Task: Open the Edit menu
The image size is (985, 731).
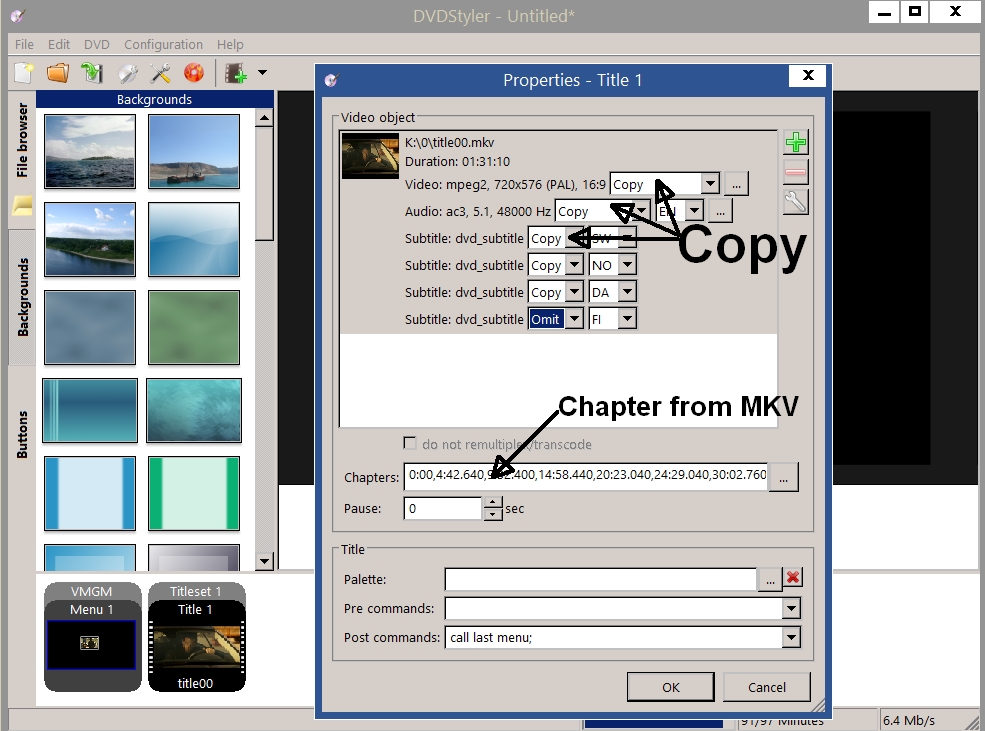Action: [x=58, y=45]
